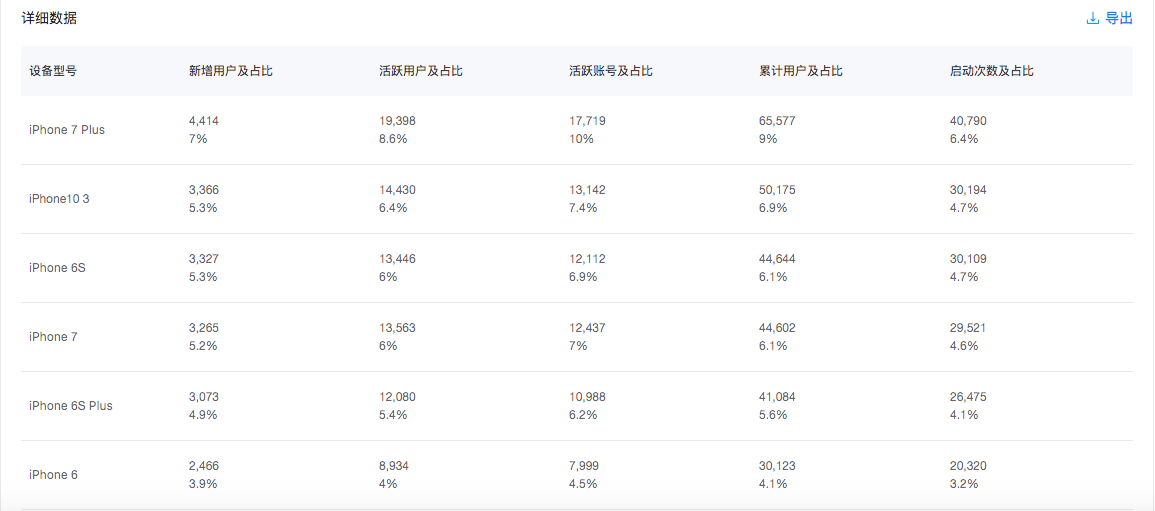Select the iPhone 7 row label
The height and width of the screenshot is (511, 1155).
[x=54, y=336]
